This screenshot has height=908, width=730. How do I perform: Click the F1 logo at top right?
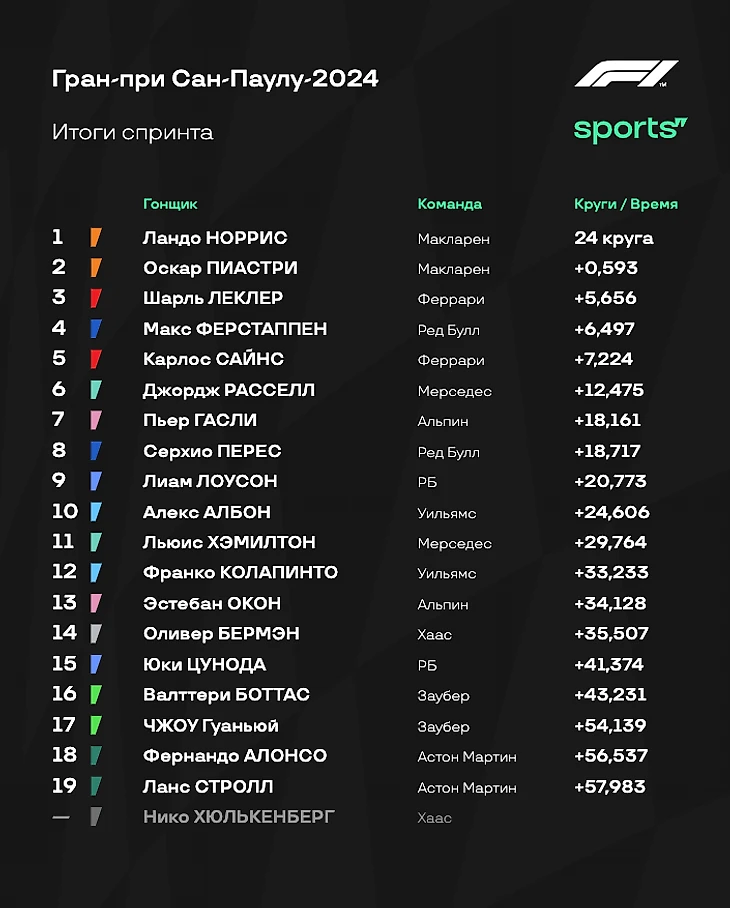pos(625,75)
